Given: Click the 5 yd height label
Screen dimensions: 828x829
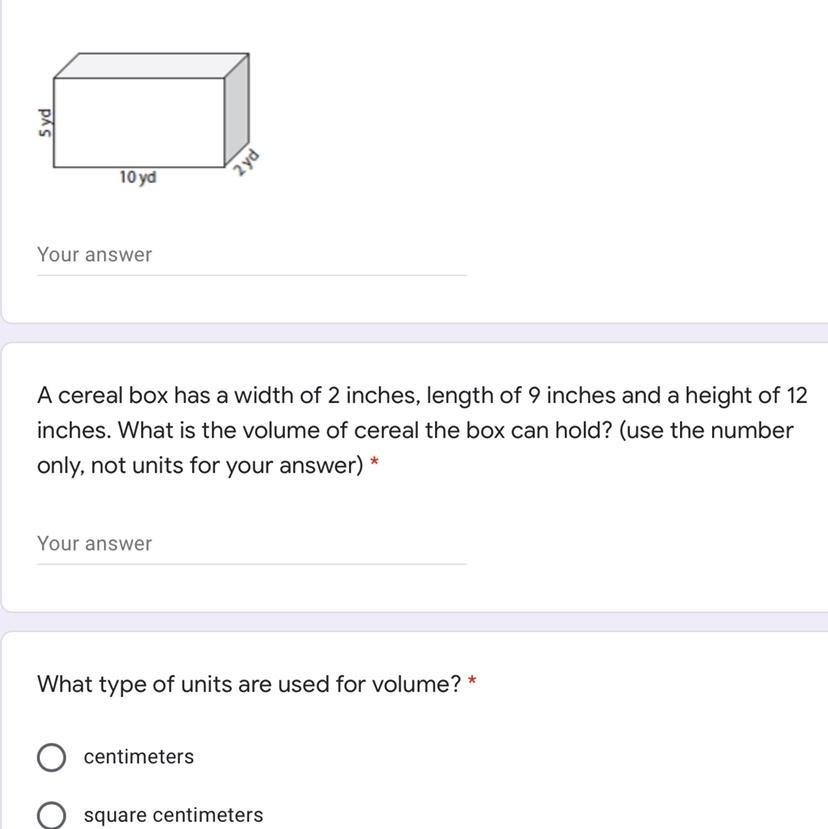Looking at the screenshot, I should point(45,121).
